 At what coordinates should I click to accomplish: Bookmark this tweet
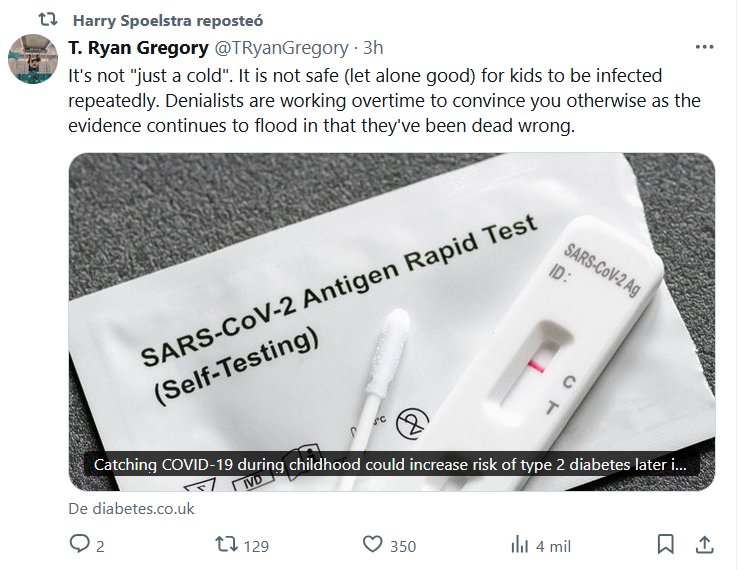pyautogui.click(x=666, y=545)
